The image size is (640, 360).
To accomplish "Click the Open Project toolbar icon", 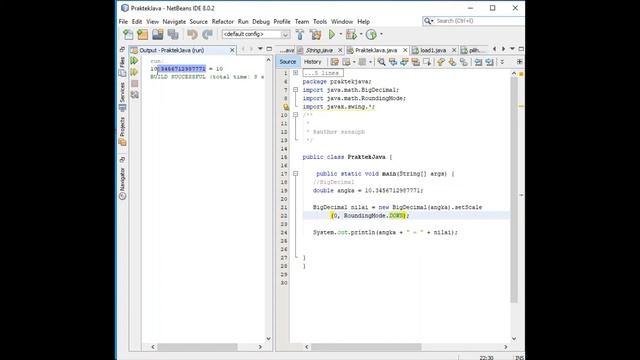I will point(158,35).
